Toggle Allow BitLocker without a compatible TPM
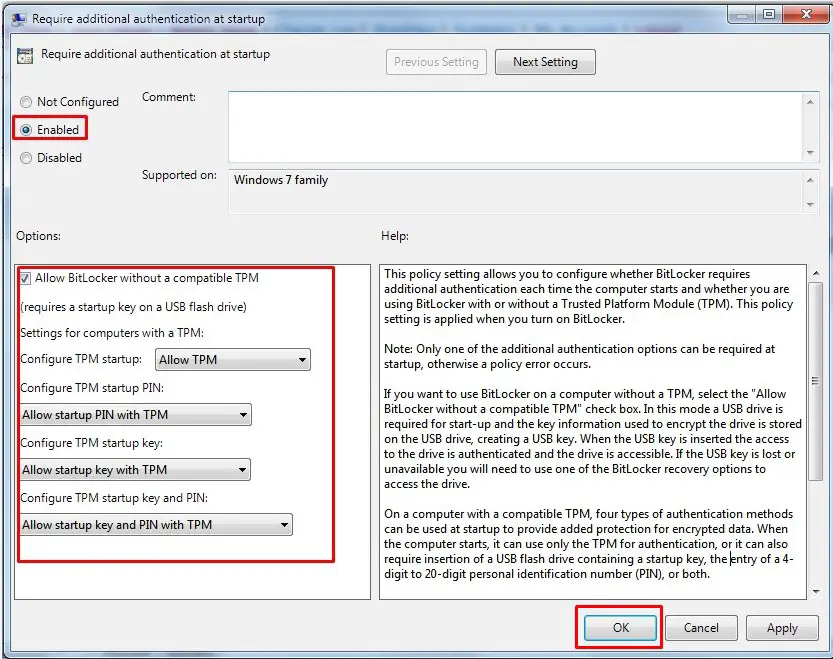The height and width of the screenshot is (659, 833). tap(25, 278)
